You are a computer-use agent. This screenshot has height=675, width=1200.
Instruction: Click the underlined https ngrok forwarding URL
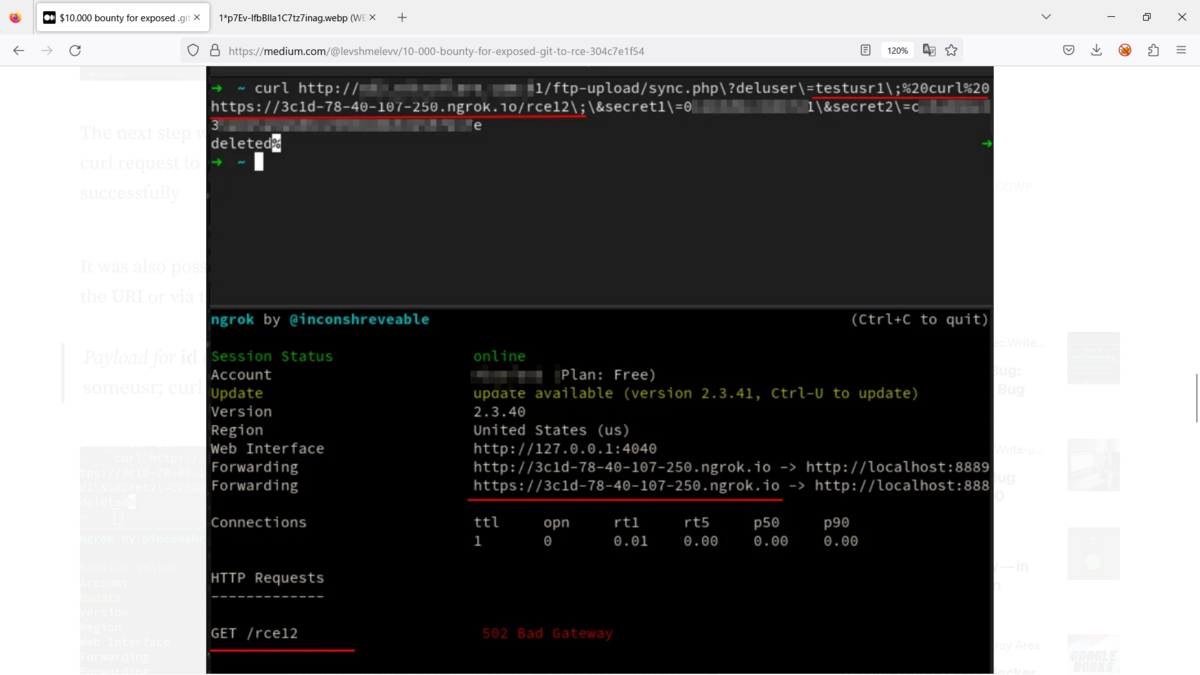(x=626, y=486)
